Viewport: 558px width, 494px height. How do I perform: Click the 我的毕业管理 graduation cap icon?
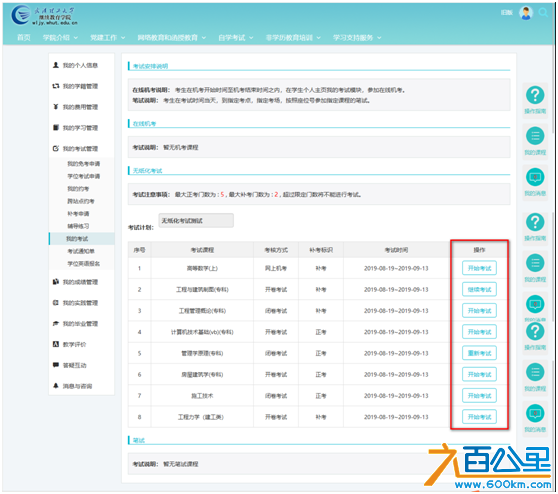pos(56,324)
